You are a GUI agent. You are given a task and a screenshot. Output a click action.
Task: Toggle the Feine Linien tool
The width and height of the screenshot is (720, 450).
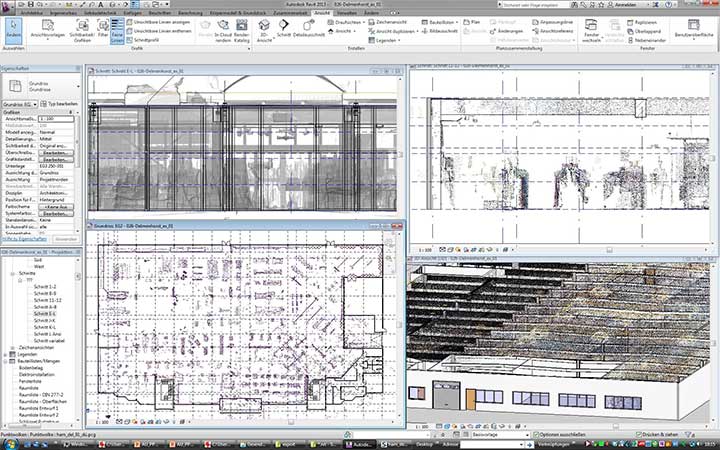coord(118,31)
